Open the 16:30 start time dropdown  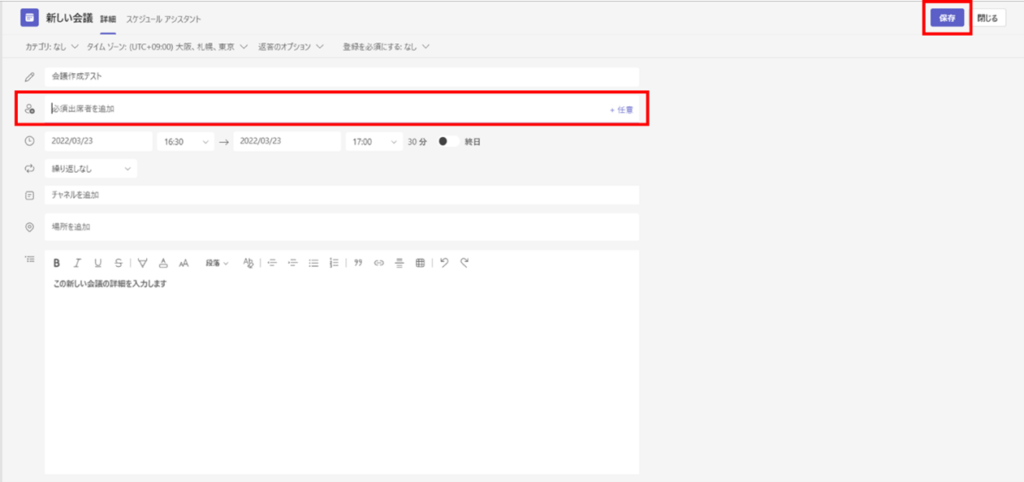[x=186, y=142]
